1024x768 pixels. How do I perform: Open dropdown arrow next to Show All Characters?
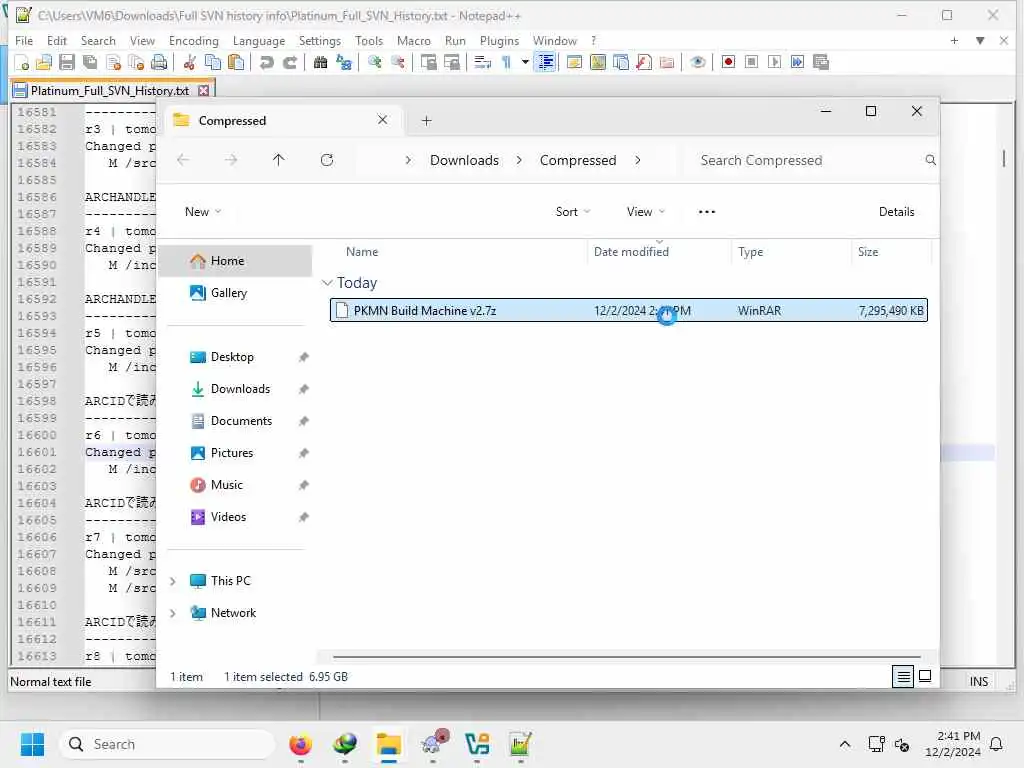(x=524, y=62)
